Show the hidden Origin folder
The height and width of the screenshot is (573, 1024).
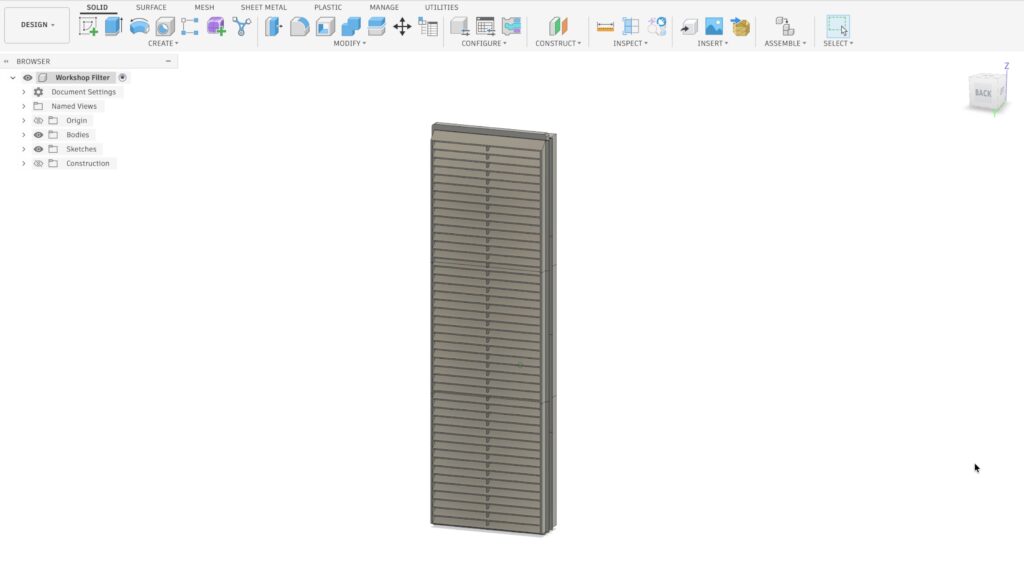pyautogui.click(x=39, y=121)
